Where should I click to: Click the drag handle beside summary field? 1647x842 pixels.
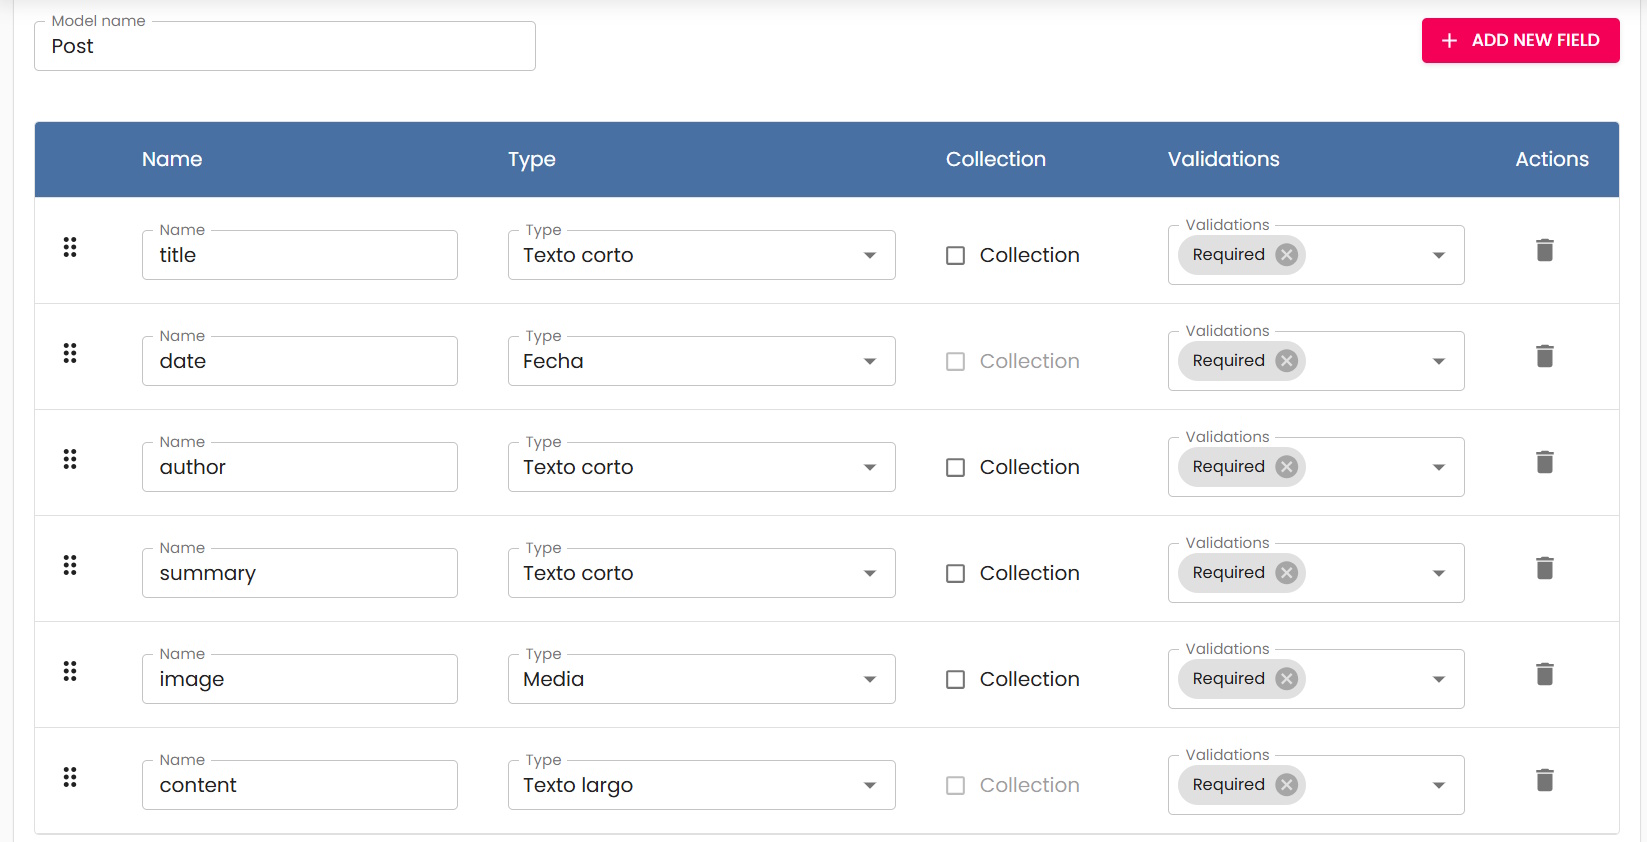click(x=70, y=566)
